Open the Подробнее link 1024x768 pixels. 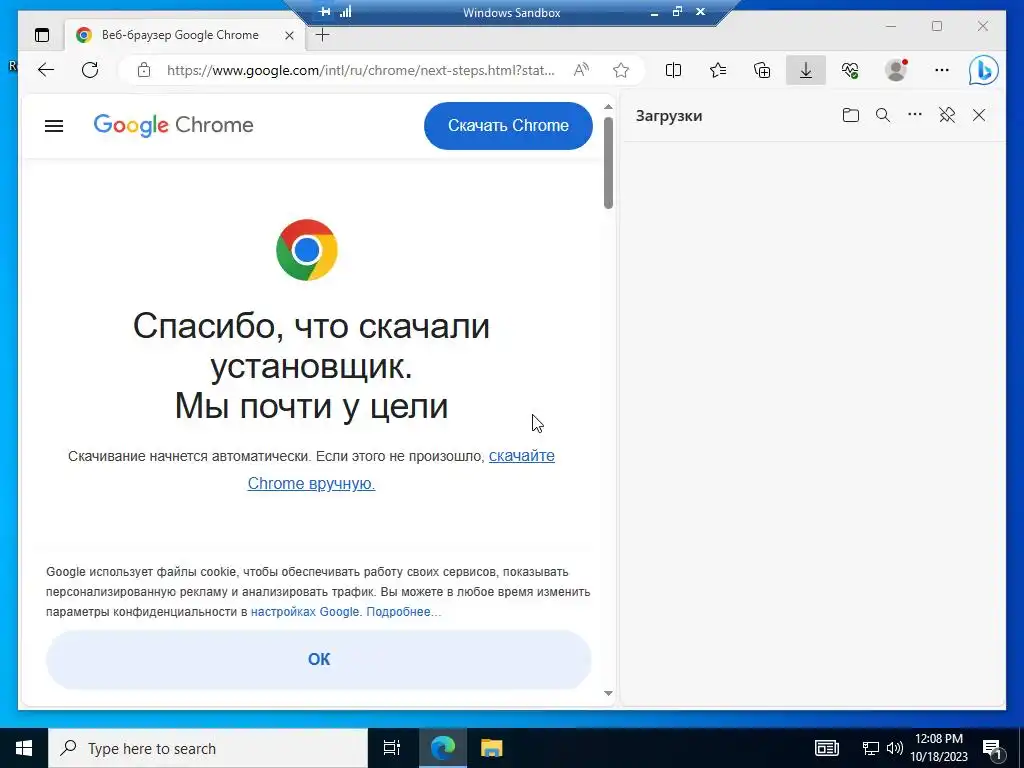pyautogui.click(x=404, y=612)
